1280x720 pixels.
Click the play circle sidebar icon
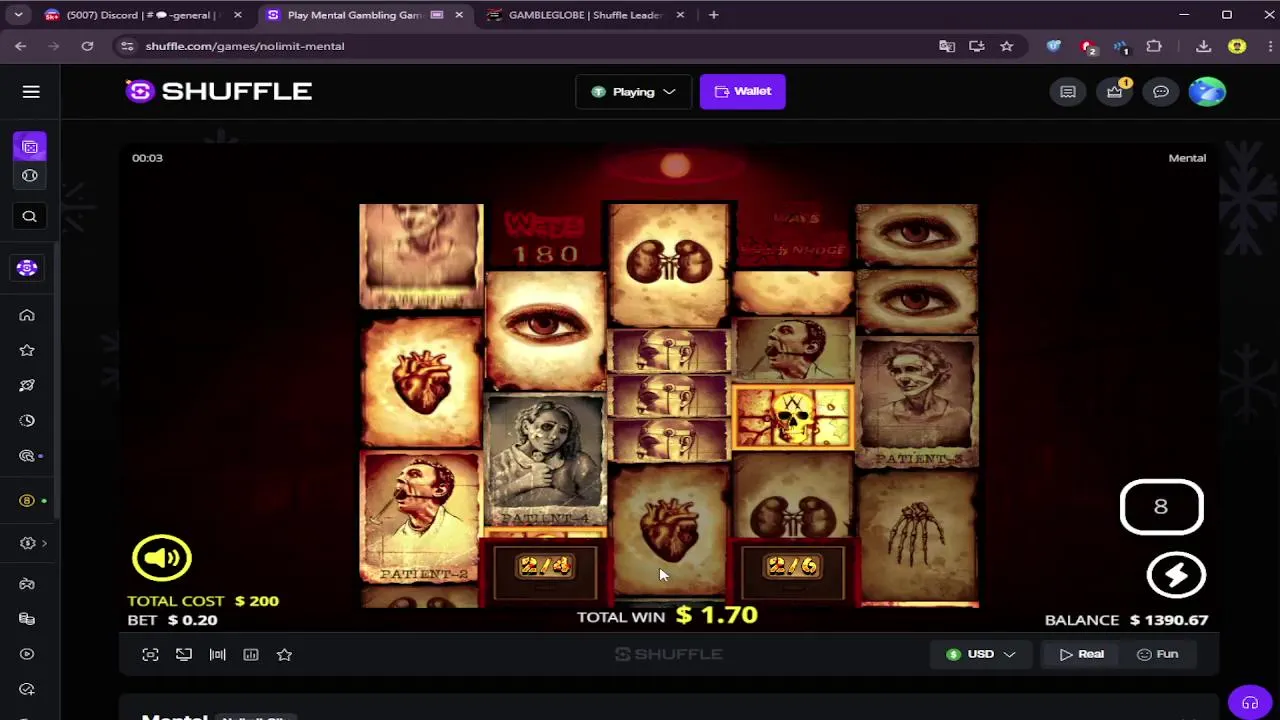pos(27,654)
